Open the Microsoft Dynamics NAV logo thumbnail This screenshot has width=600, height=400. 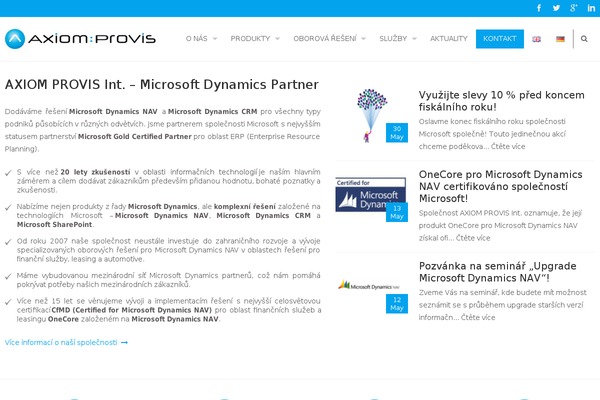click(369, 285)
